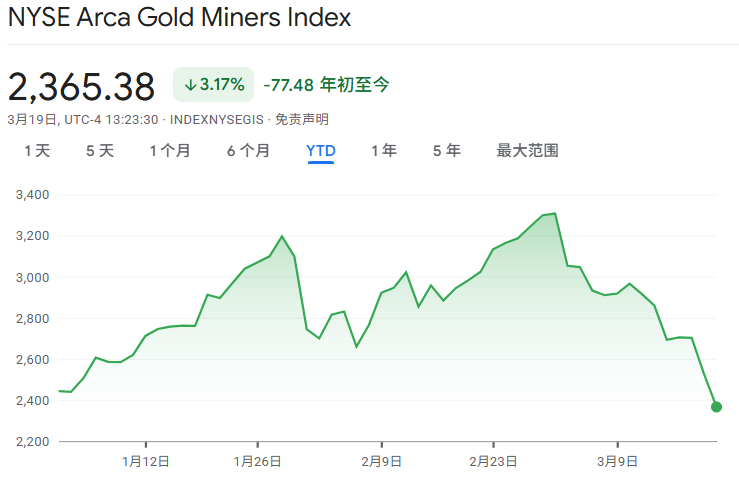Click the NYSE Arca Gold Miners Index title

coord(179,18)
